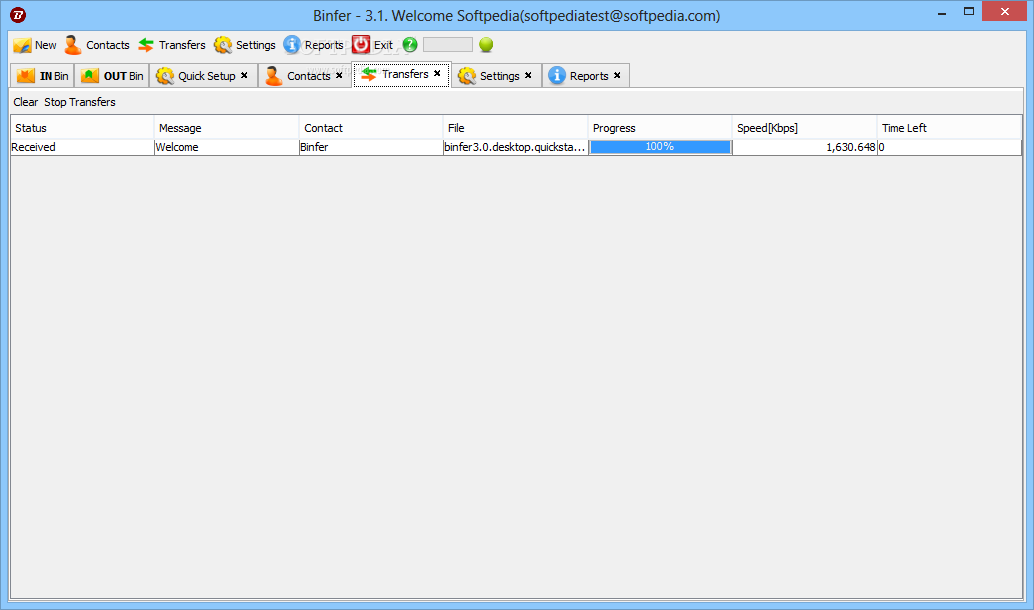Click the red Exit power icon
Image resolution: width=1034 pixels, height=610 pixels.
pyautogui.click(x=361, y=44)
